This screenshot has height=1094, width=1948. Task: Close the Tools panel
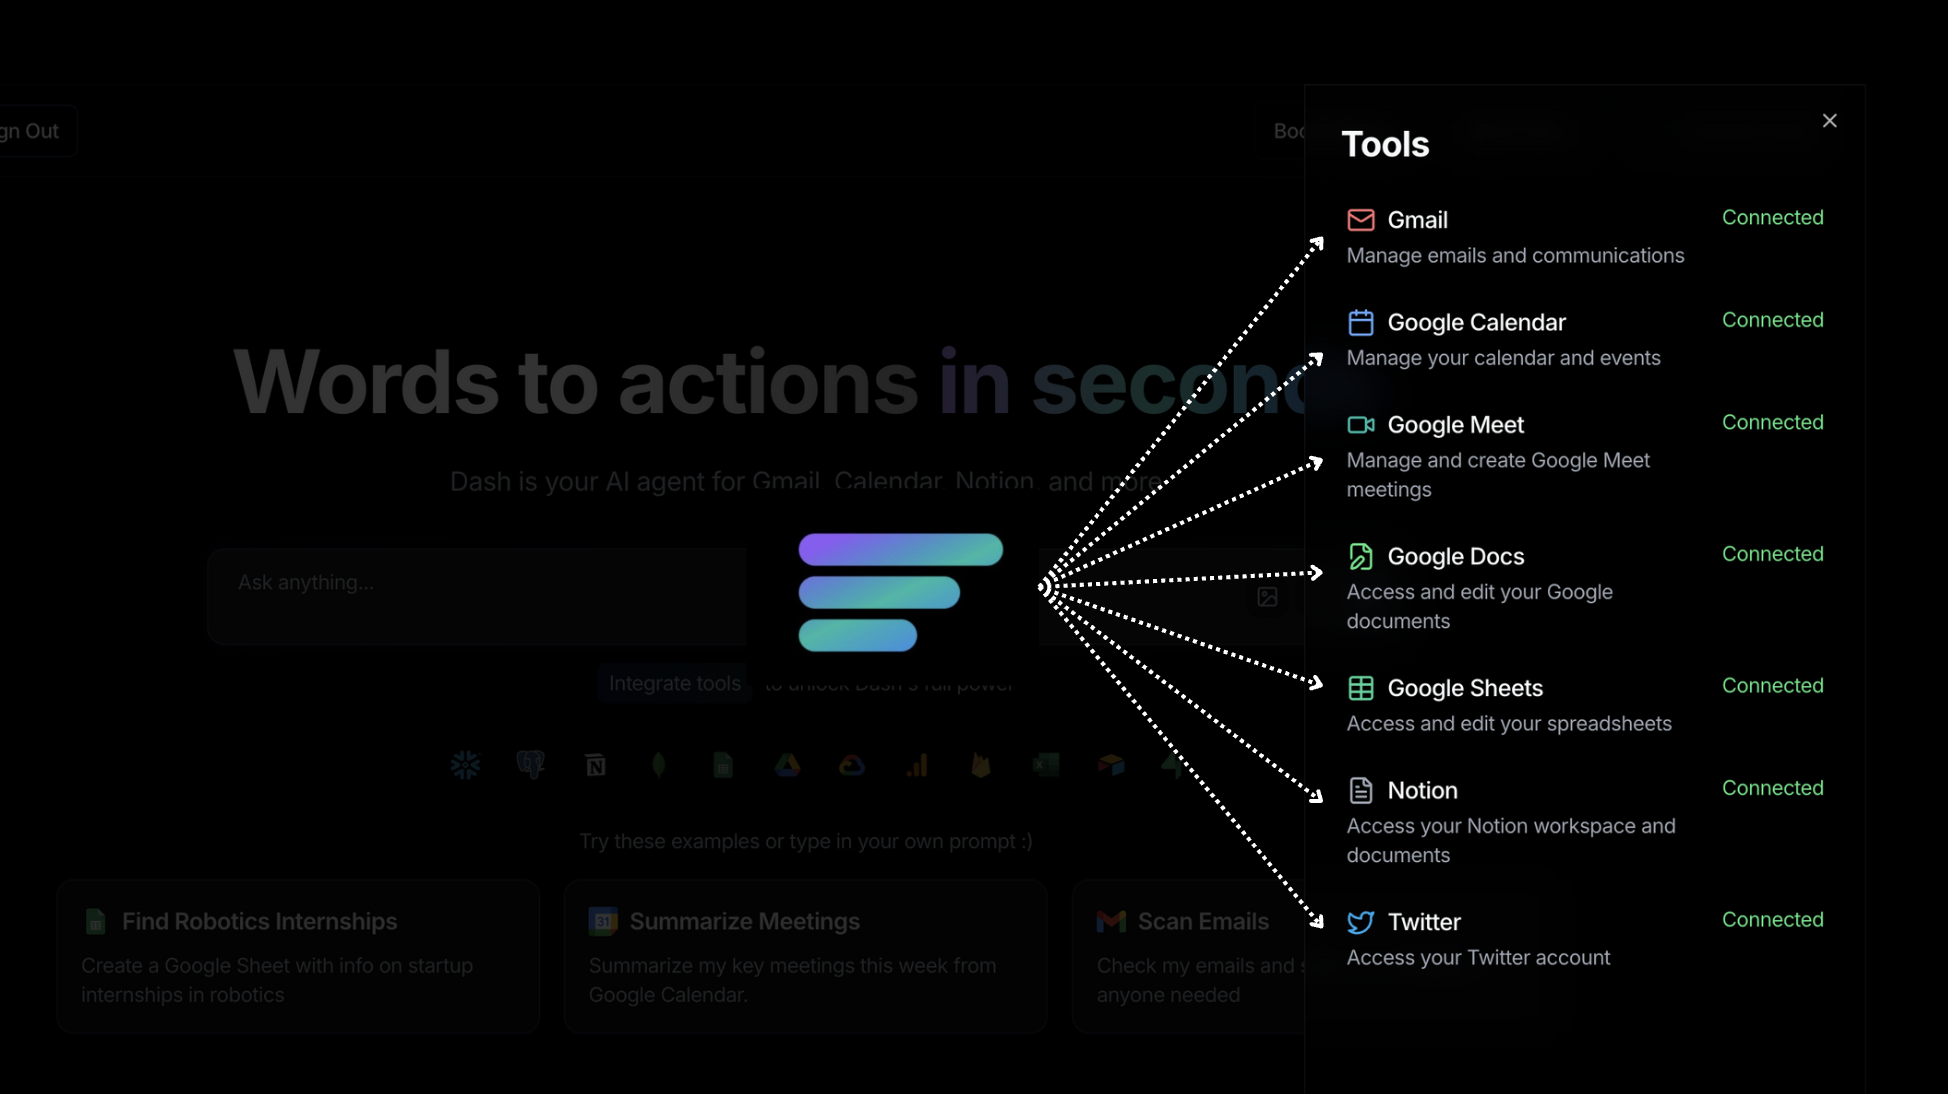1829,121
